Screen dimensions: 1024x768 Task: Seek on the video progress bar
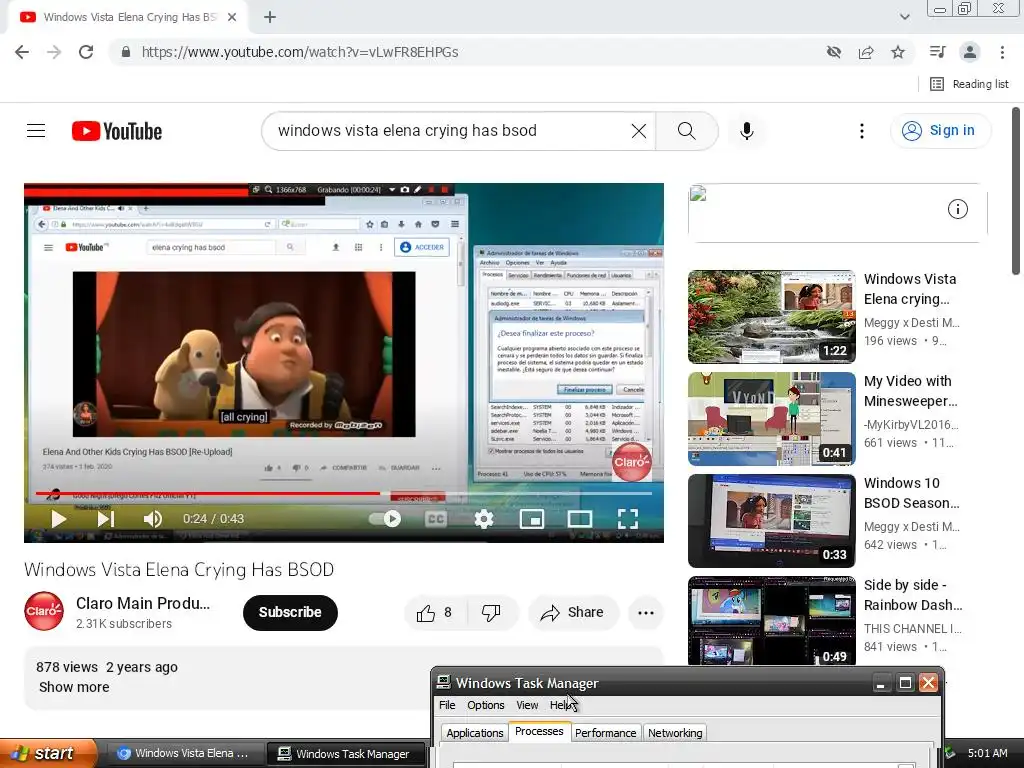[x=344, y=494]
